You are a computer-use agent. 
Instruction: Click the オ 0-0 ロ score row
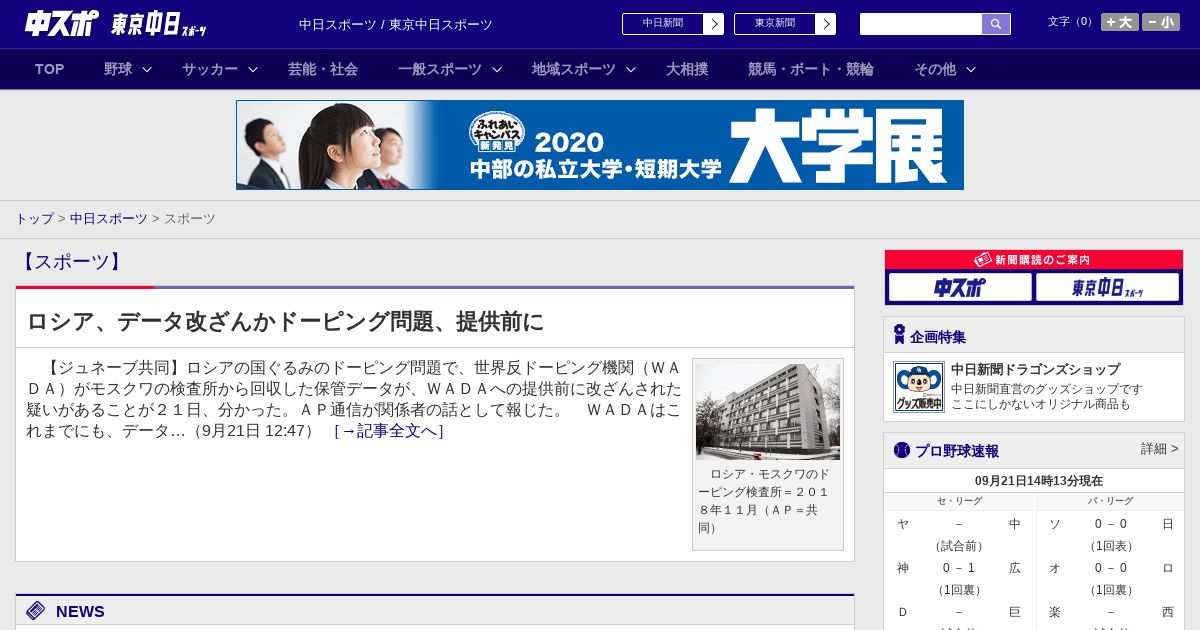point(1110,568)
